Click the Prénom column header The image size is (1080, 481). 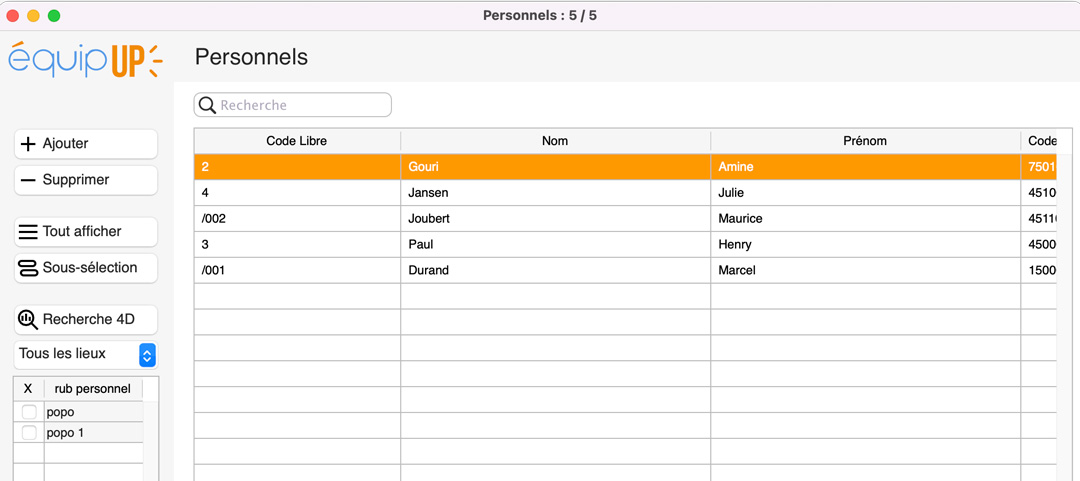pyautogui.click(x=865, y=141)
